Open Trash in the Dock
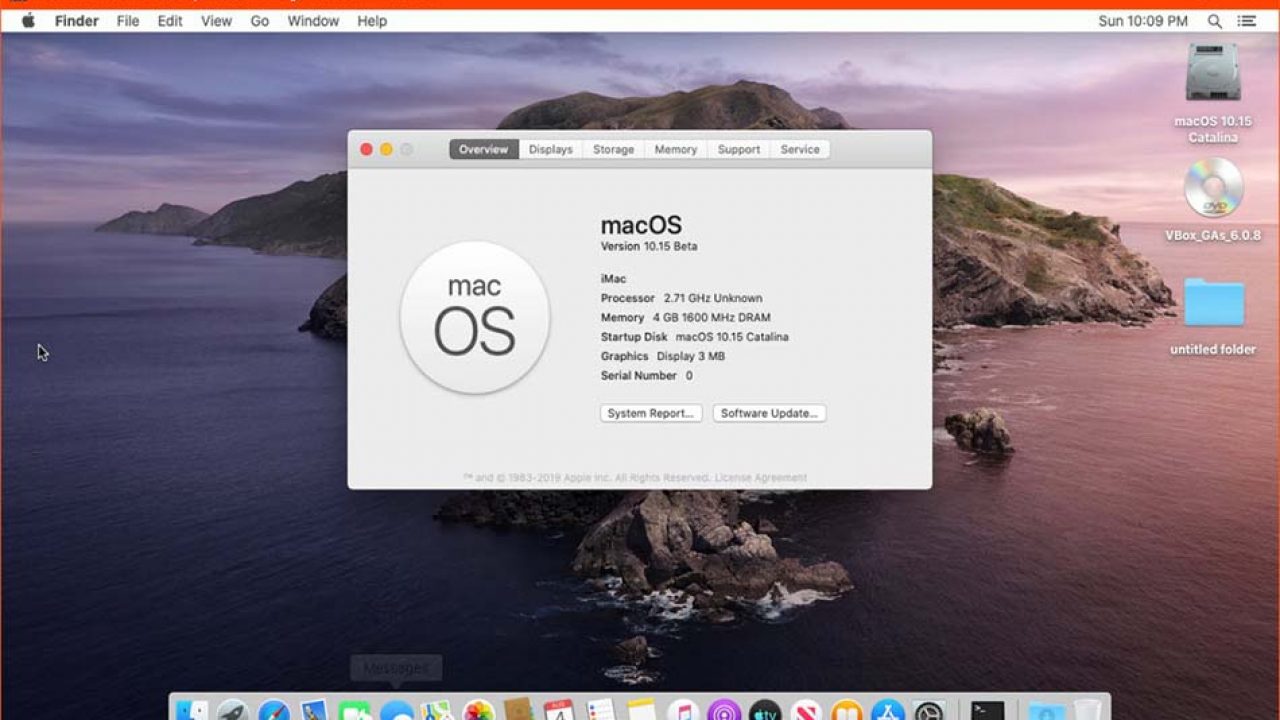This screenshot has height=720, width=1280. [1088, 711]
